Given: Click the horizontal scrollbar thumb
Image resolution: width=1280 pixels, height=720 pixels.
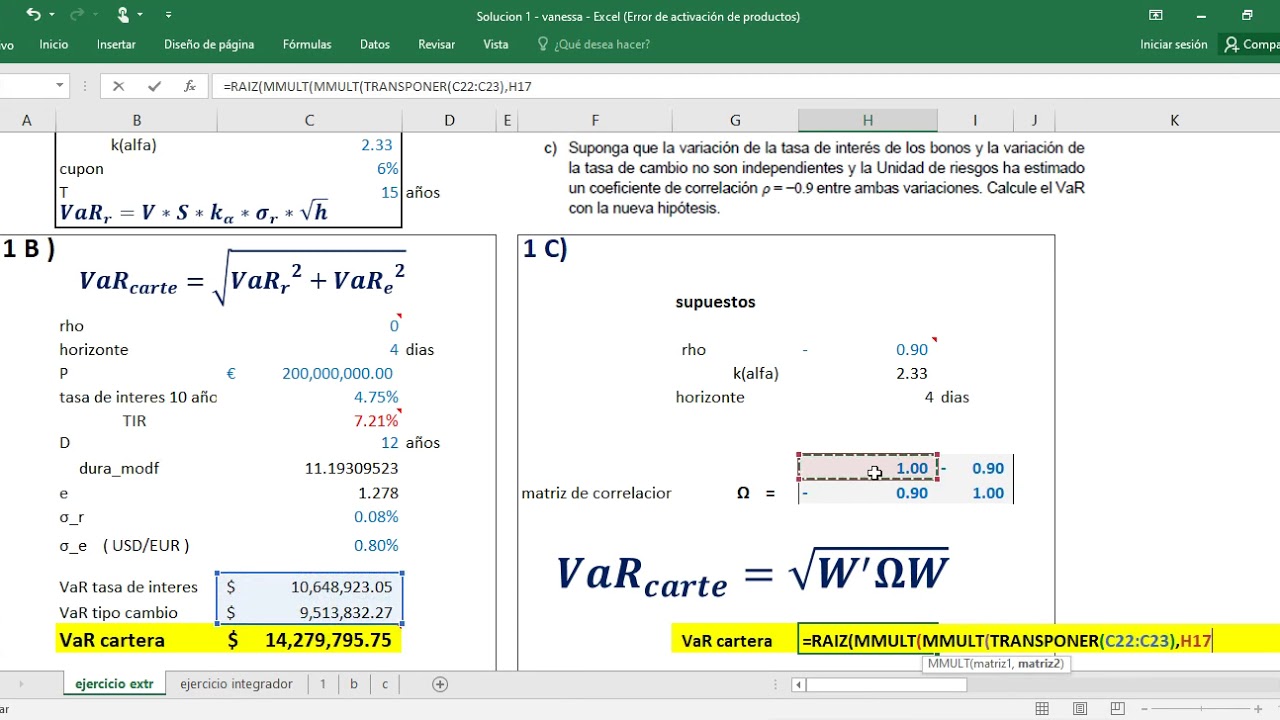Looking at the screenshot, I should tap(886, 685).
